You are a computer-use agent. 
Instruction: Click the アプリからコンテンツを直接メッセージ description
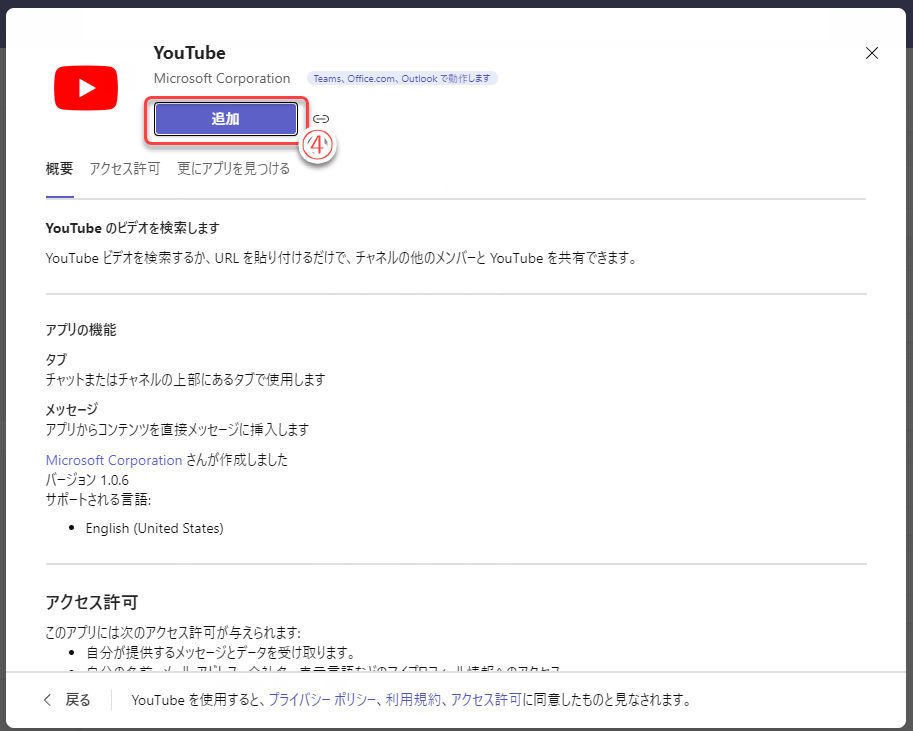coord(177,430)
